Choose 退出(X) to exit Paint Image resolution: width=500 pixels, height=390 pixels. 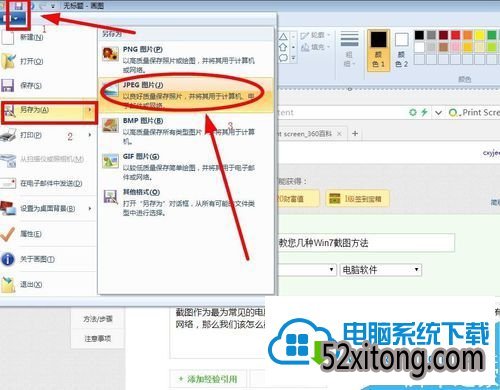click(x=48, y=285)
